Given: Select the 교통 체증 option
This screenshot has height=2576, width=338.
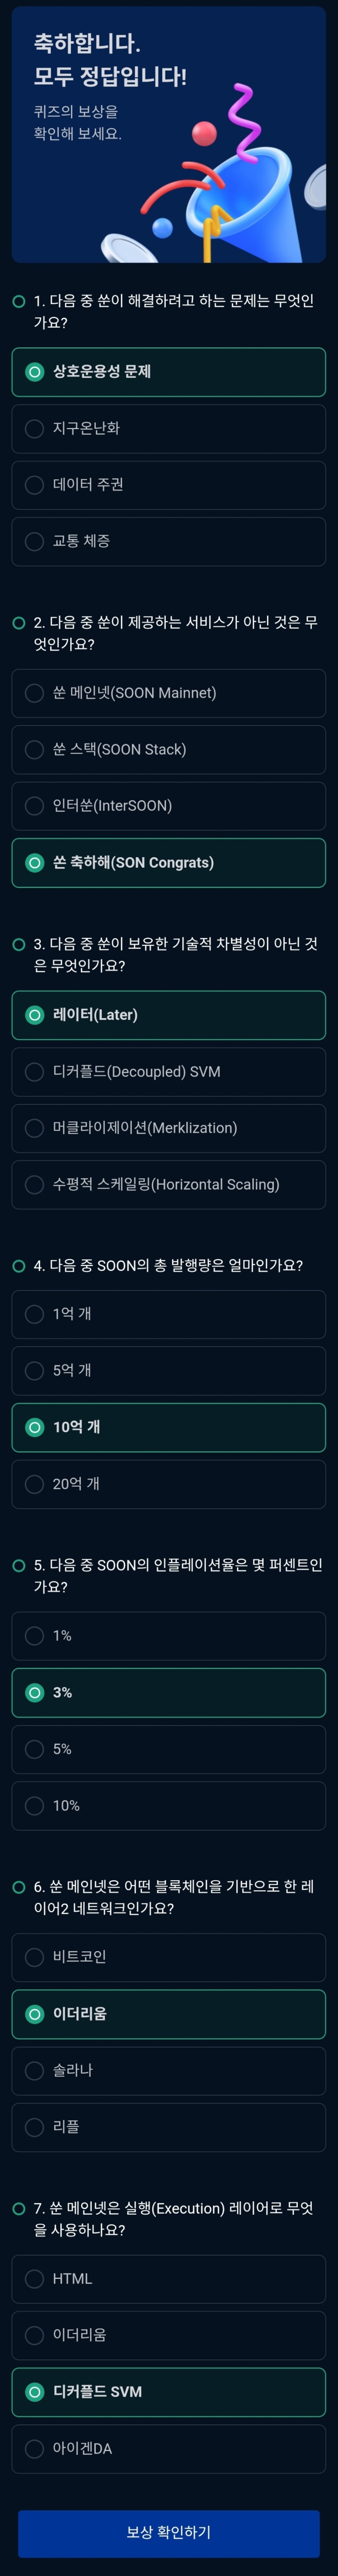Looking at the screenshot, I should [168, 541].
